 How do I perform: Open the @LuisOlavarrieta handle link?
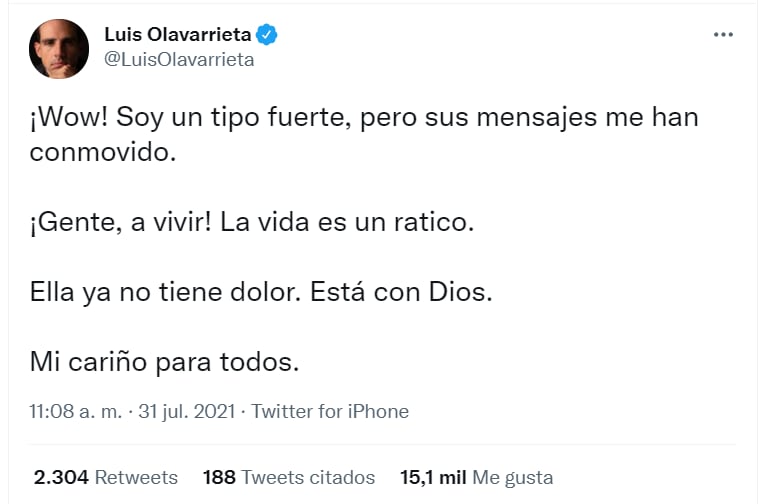pos(179,59)
